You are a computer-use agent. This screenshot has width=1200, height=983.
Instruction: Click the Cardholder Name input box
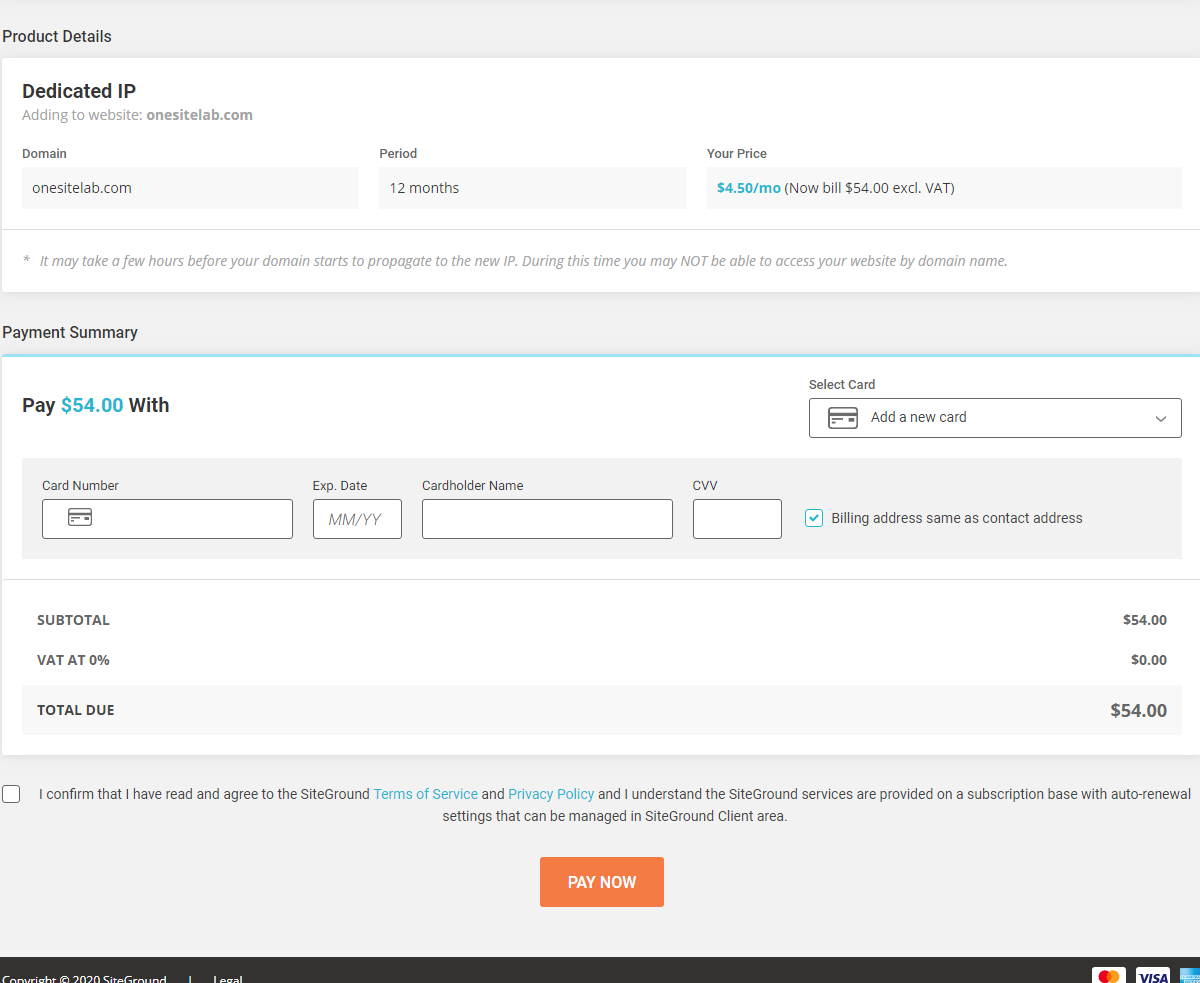547,519
